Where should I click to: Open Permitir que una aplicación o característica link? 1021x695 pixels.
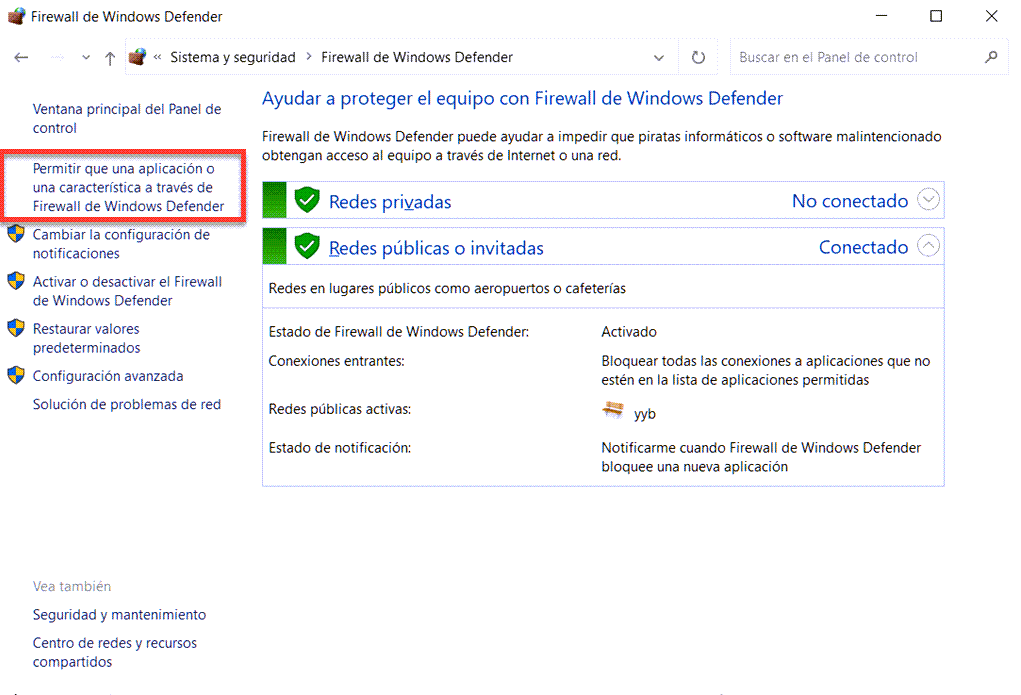[x=128, y=188]
